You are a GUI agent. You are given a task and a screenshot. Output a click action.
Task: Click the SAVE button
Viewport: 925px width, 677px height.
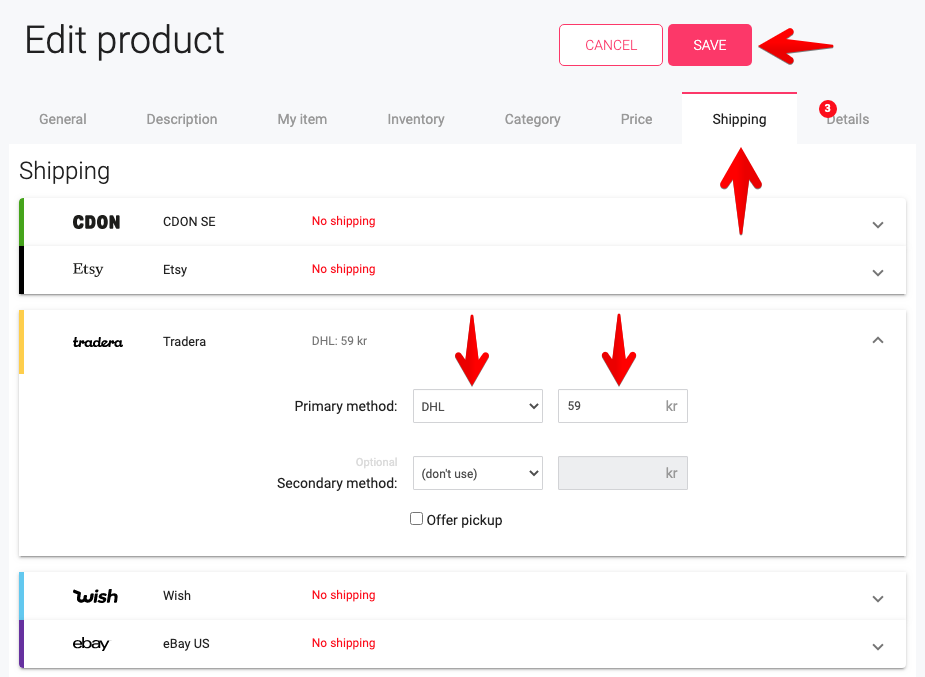(x=710, y=45)
